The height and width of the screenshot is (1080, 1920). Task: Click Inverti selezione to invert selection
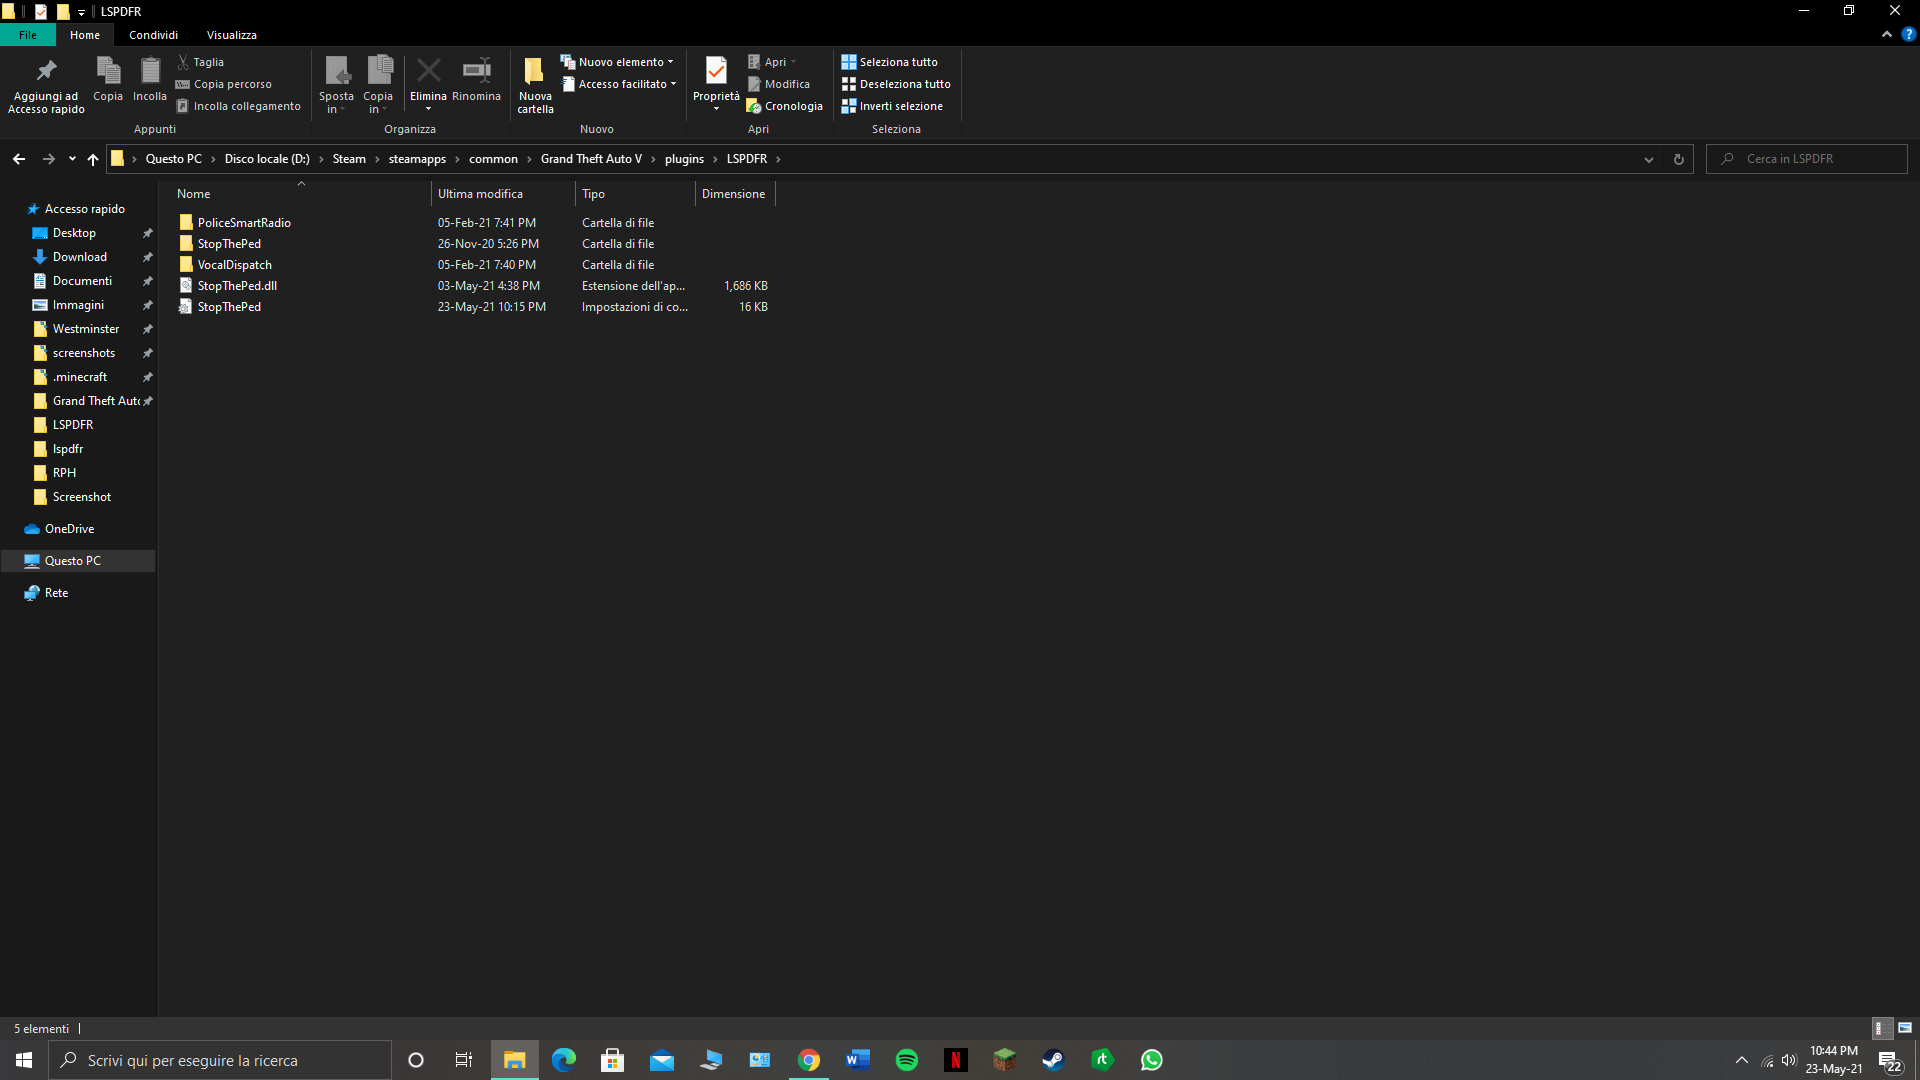click(892, 106)
